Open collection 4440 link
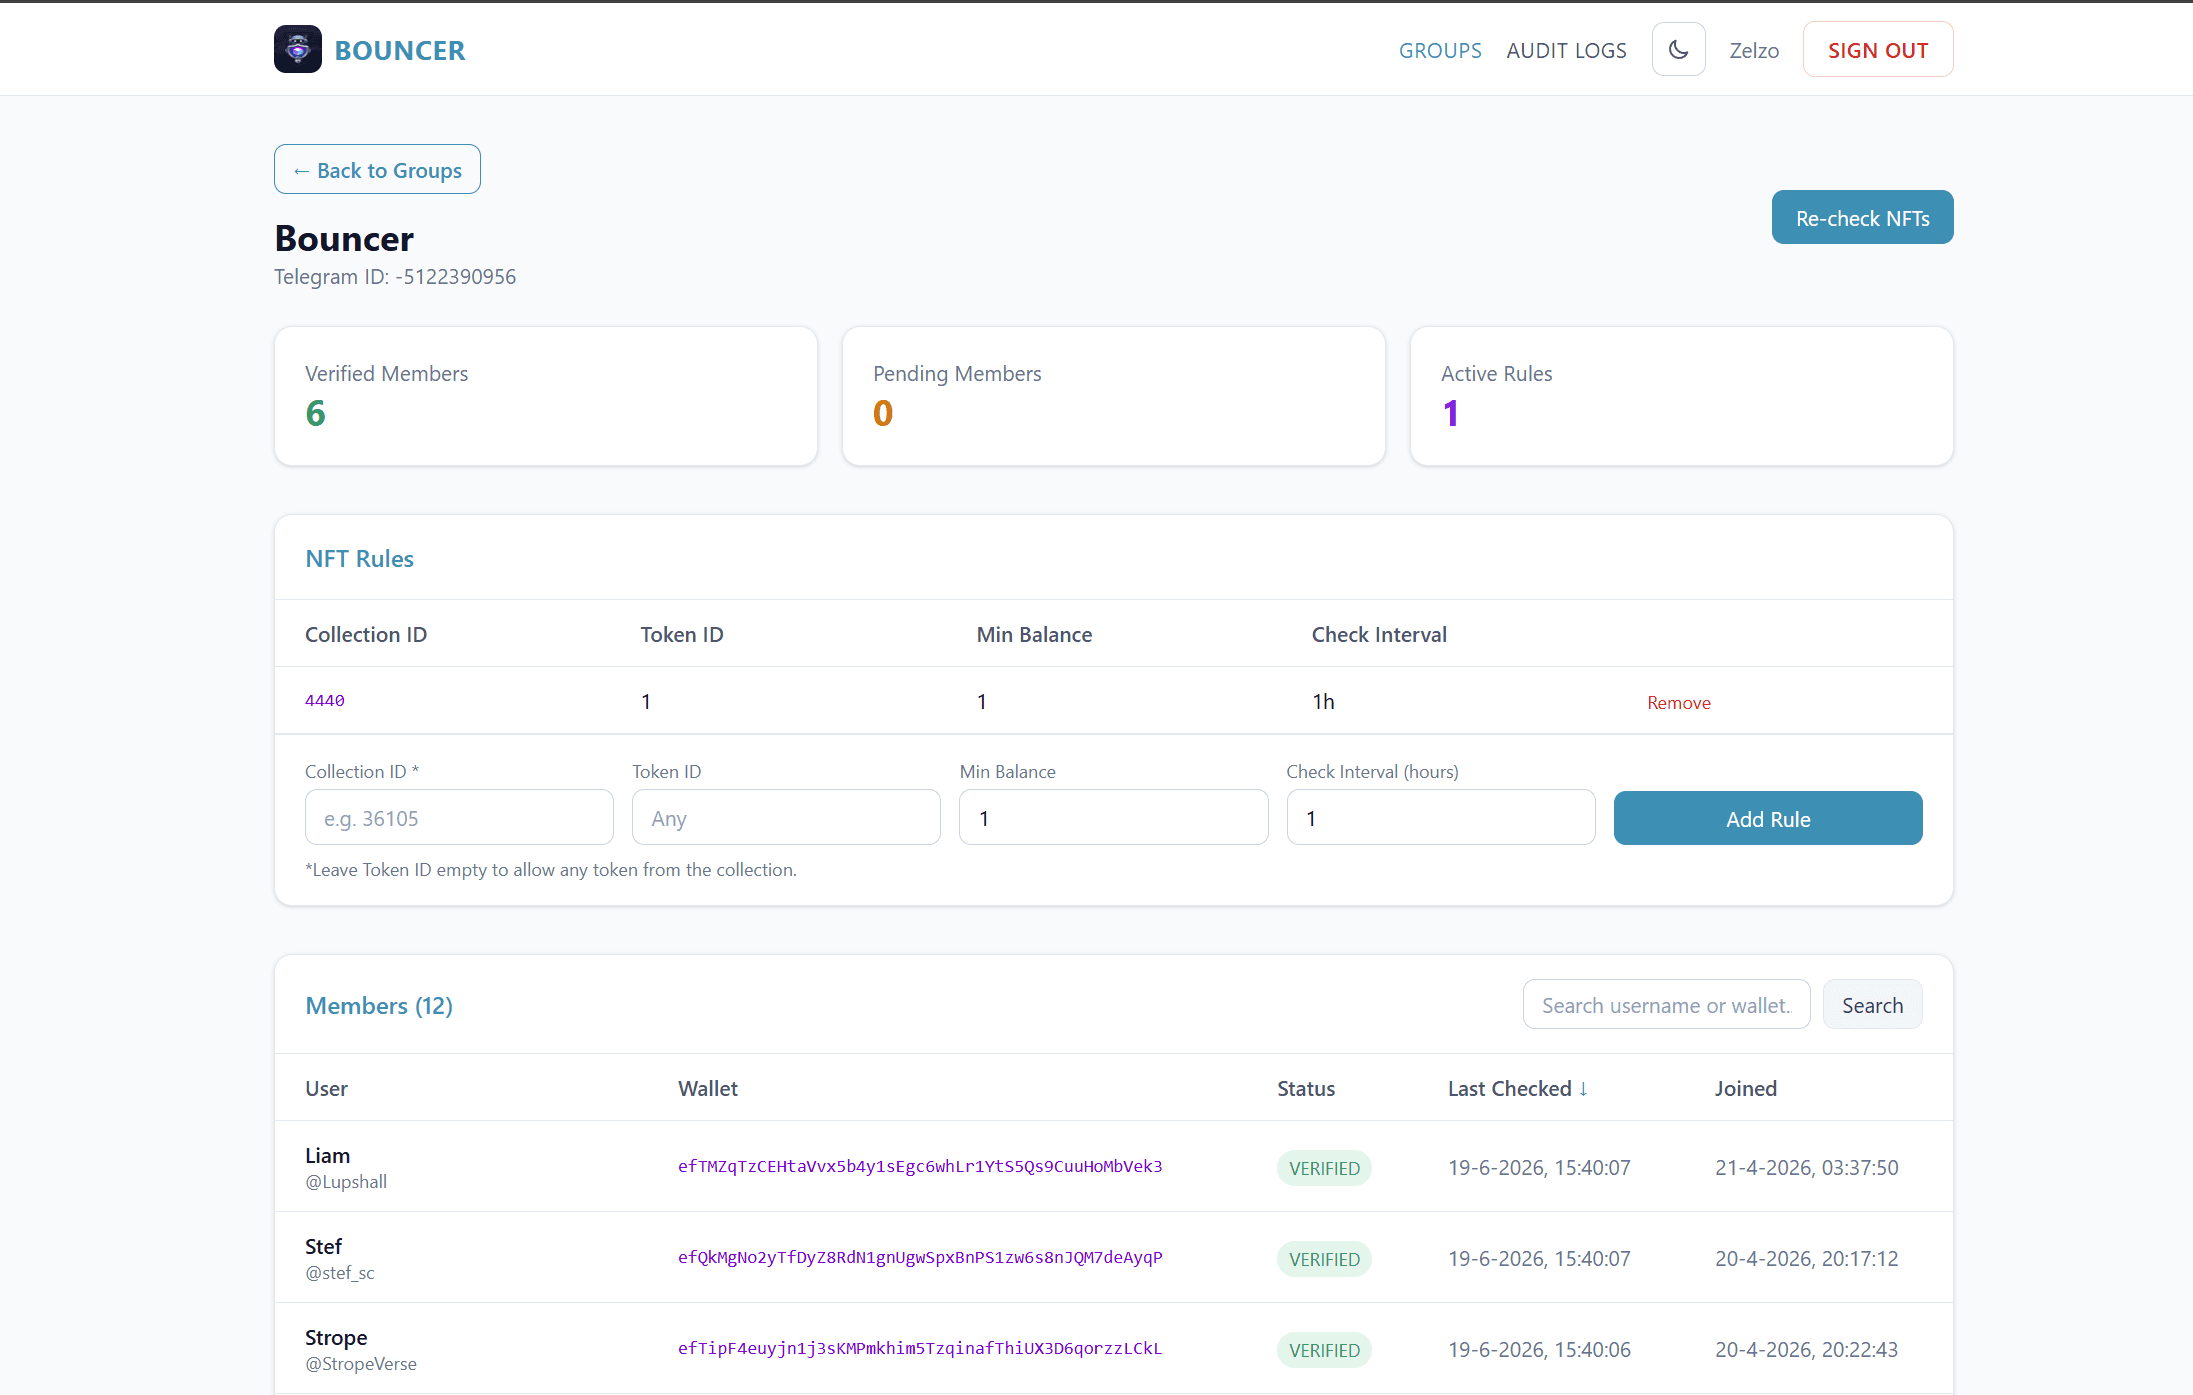This screenshot has width=2193, height=1395. click(325, 700)
